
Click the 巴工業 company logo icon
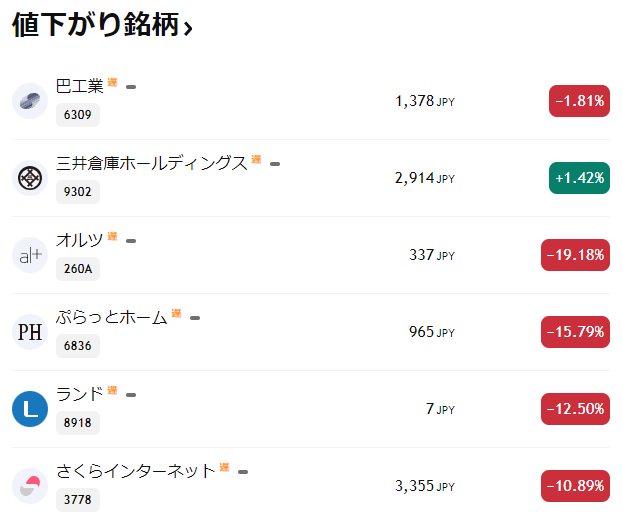pos(30,101)
